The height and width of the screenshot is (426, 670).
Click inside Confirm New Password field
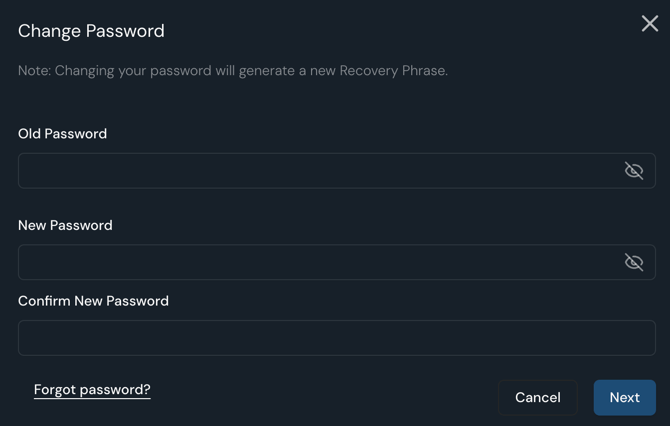point(336,338)
